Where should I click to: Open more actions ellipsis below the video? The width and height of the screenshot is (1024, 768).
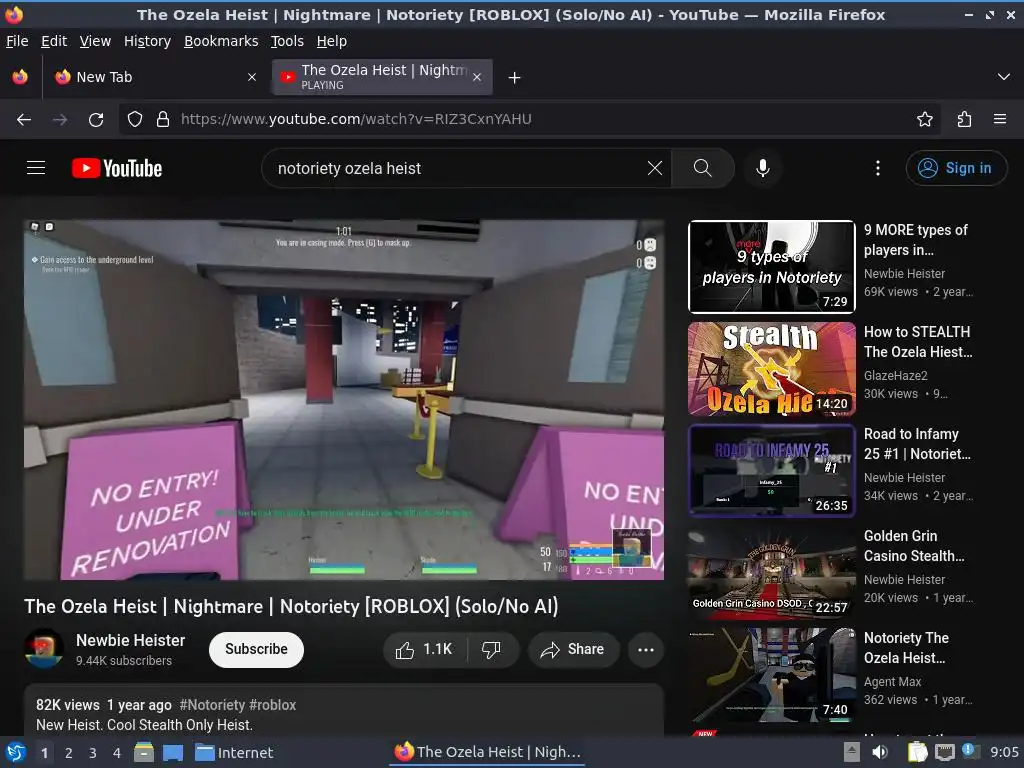click(x=646, y=650)
